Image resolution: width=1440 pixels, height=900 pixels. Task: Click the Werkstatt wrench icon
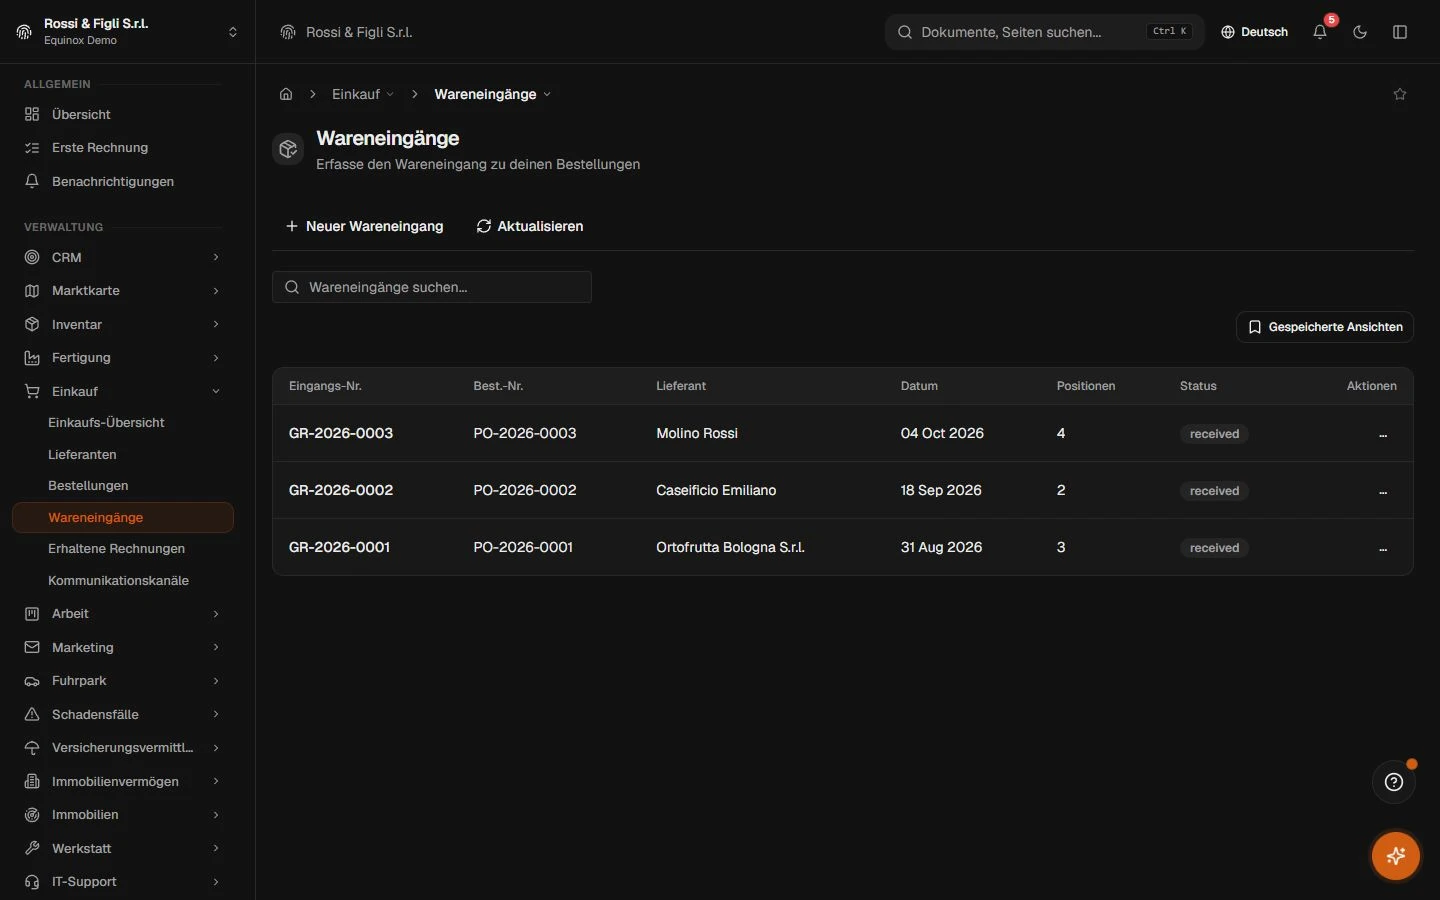(32, 848)
